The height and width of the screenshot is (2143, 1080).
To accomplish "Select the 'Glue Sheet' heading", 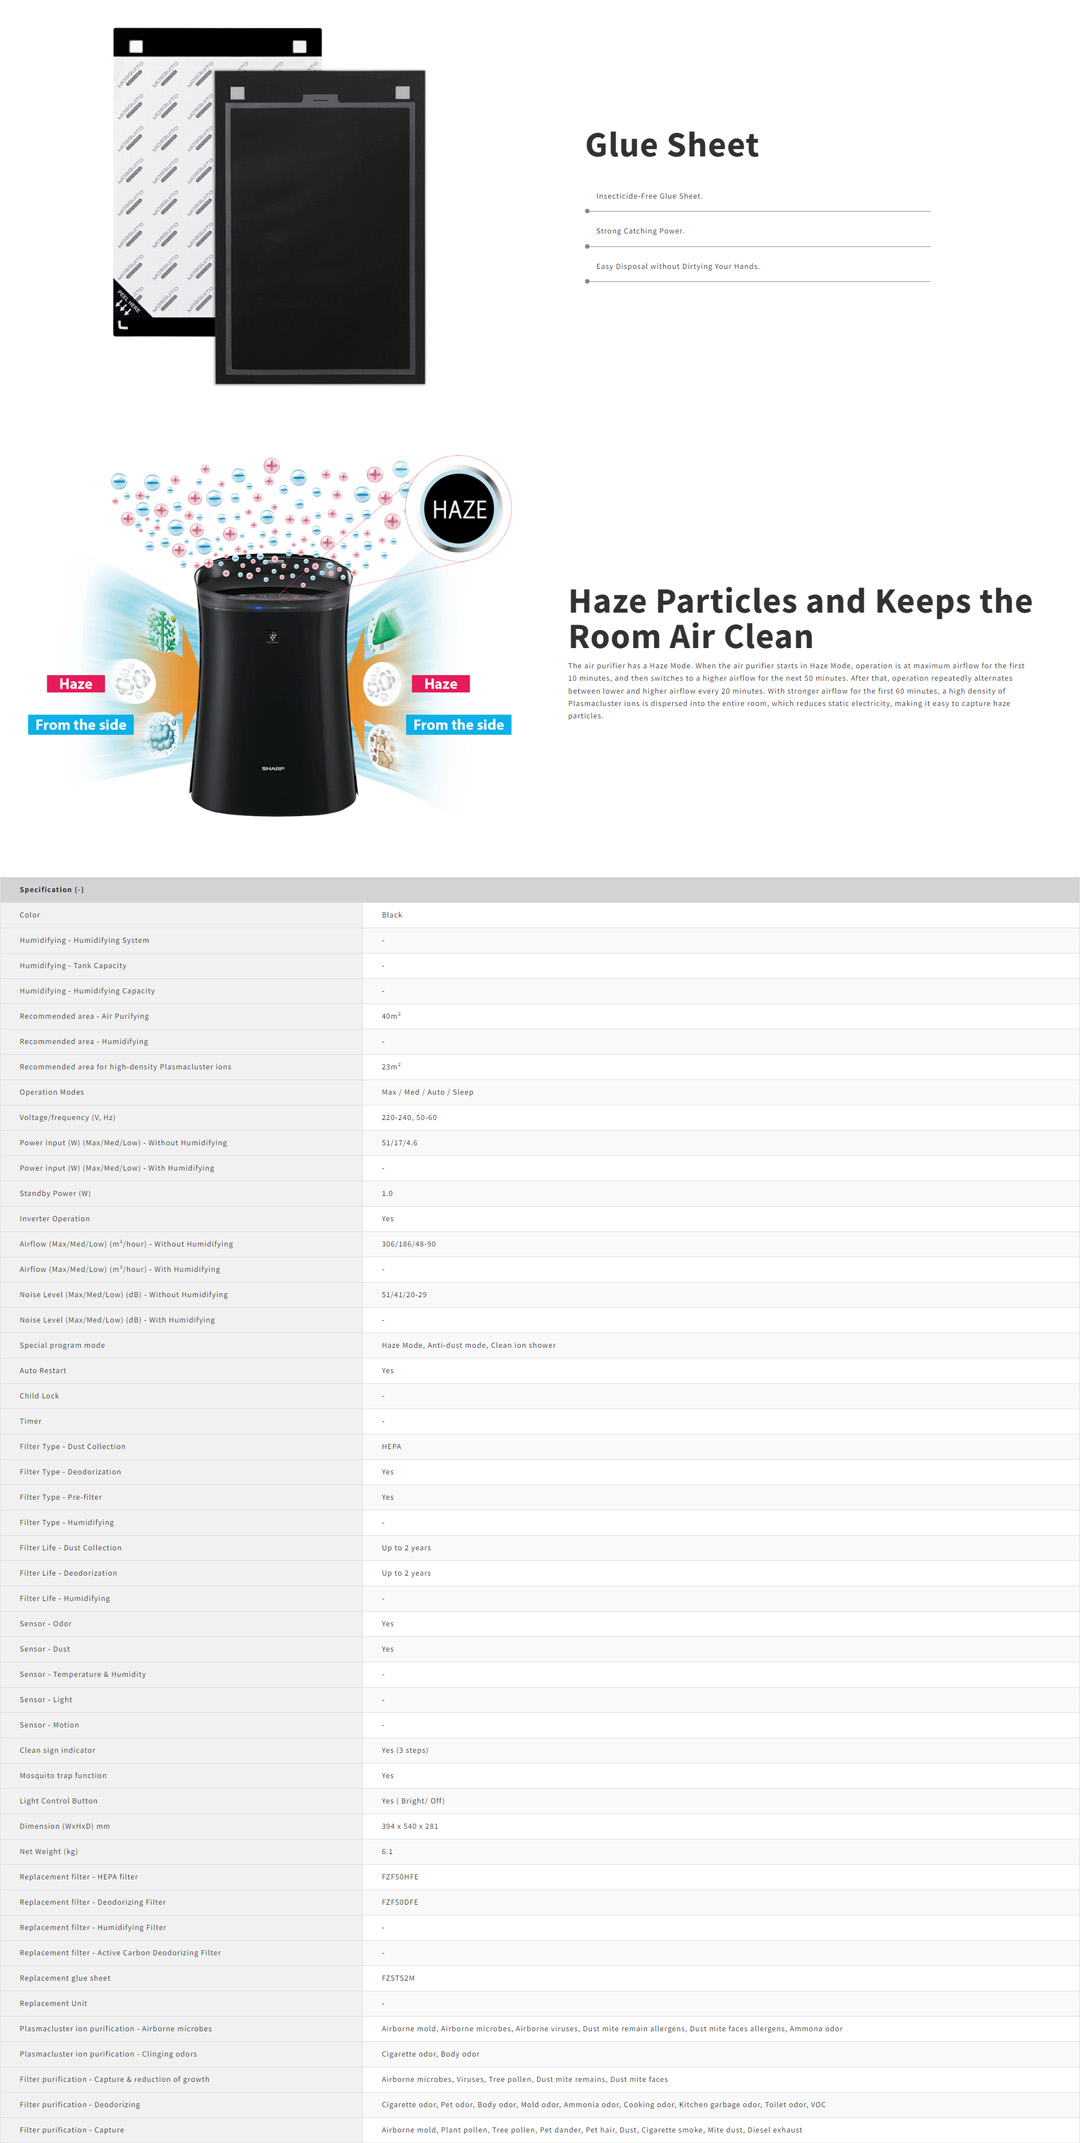I will (672, 145).
